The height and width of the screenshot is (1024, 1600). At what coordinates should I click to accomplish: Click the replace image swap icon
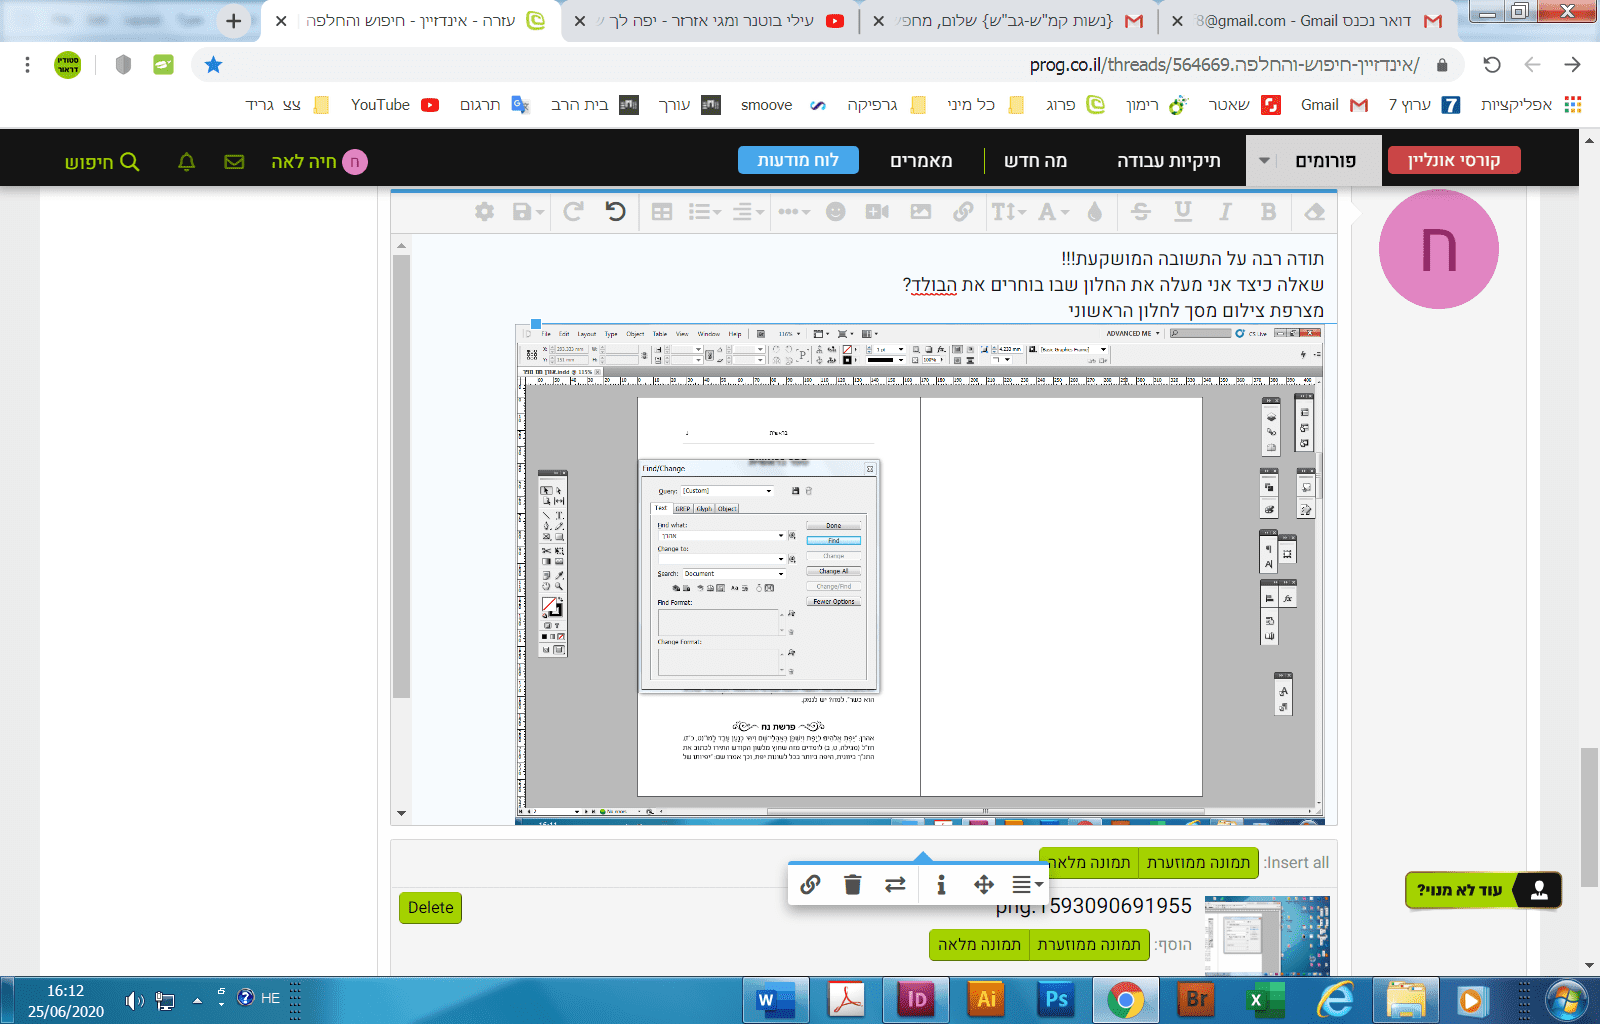tap(895, 884)
